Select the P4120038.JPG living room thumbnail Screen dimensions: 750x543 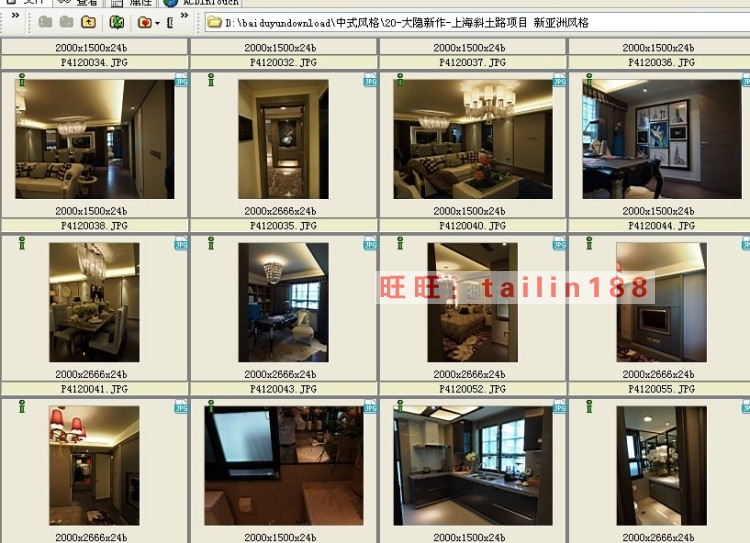click(95, 139)
